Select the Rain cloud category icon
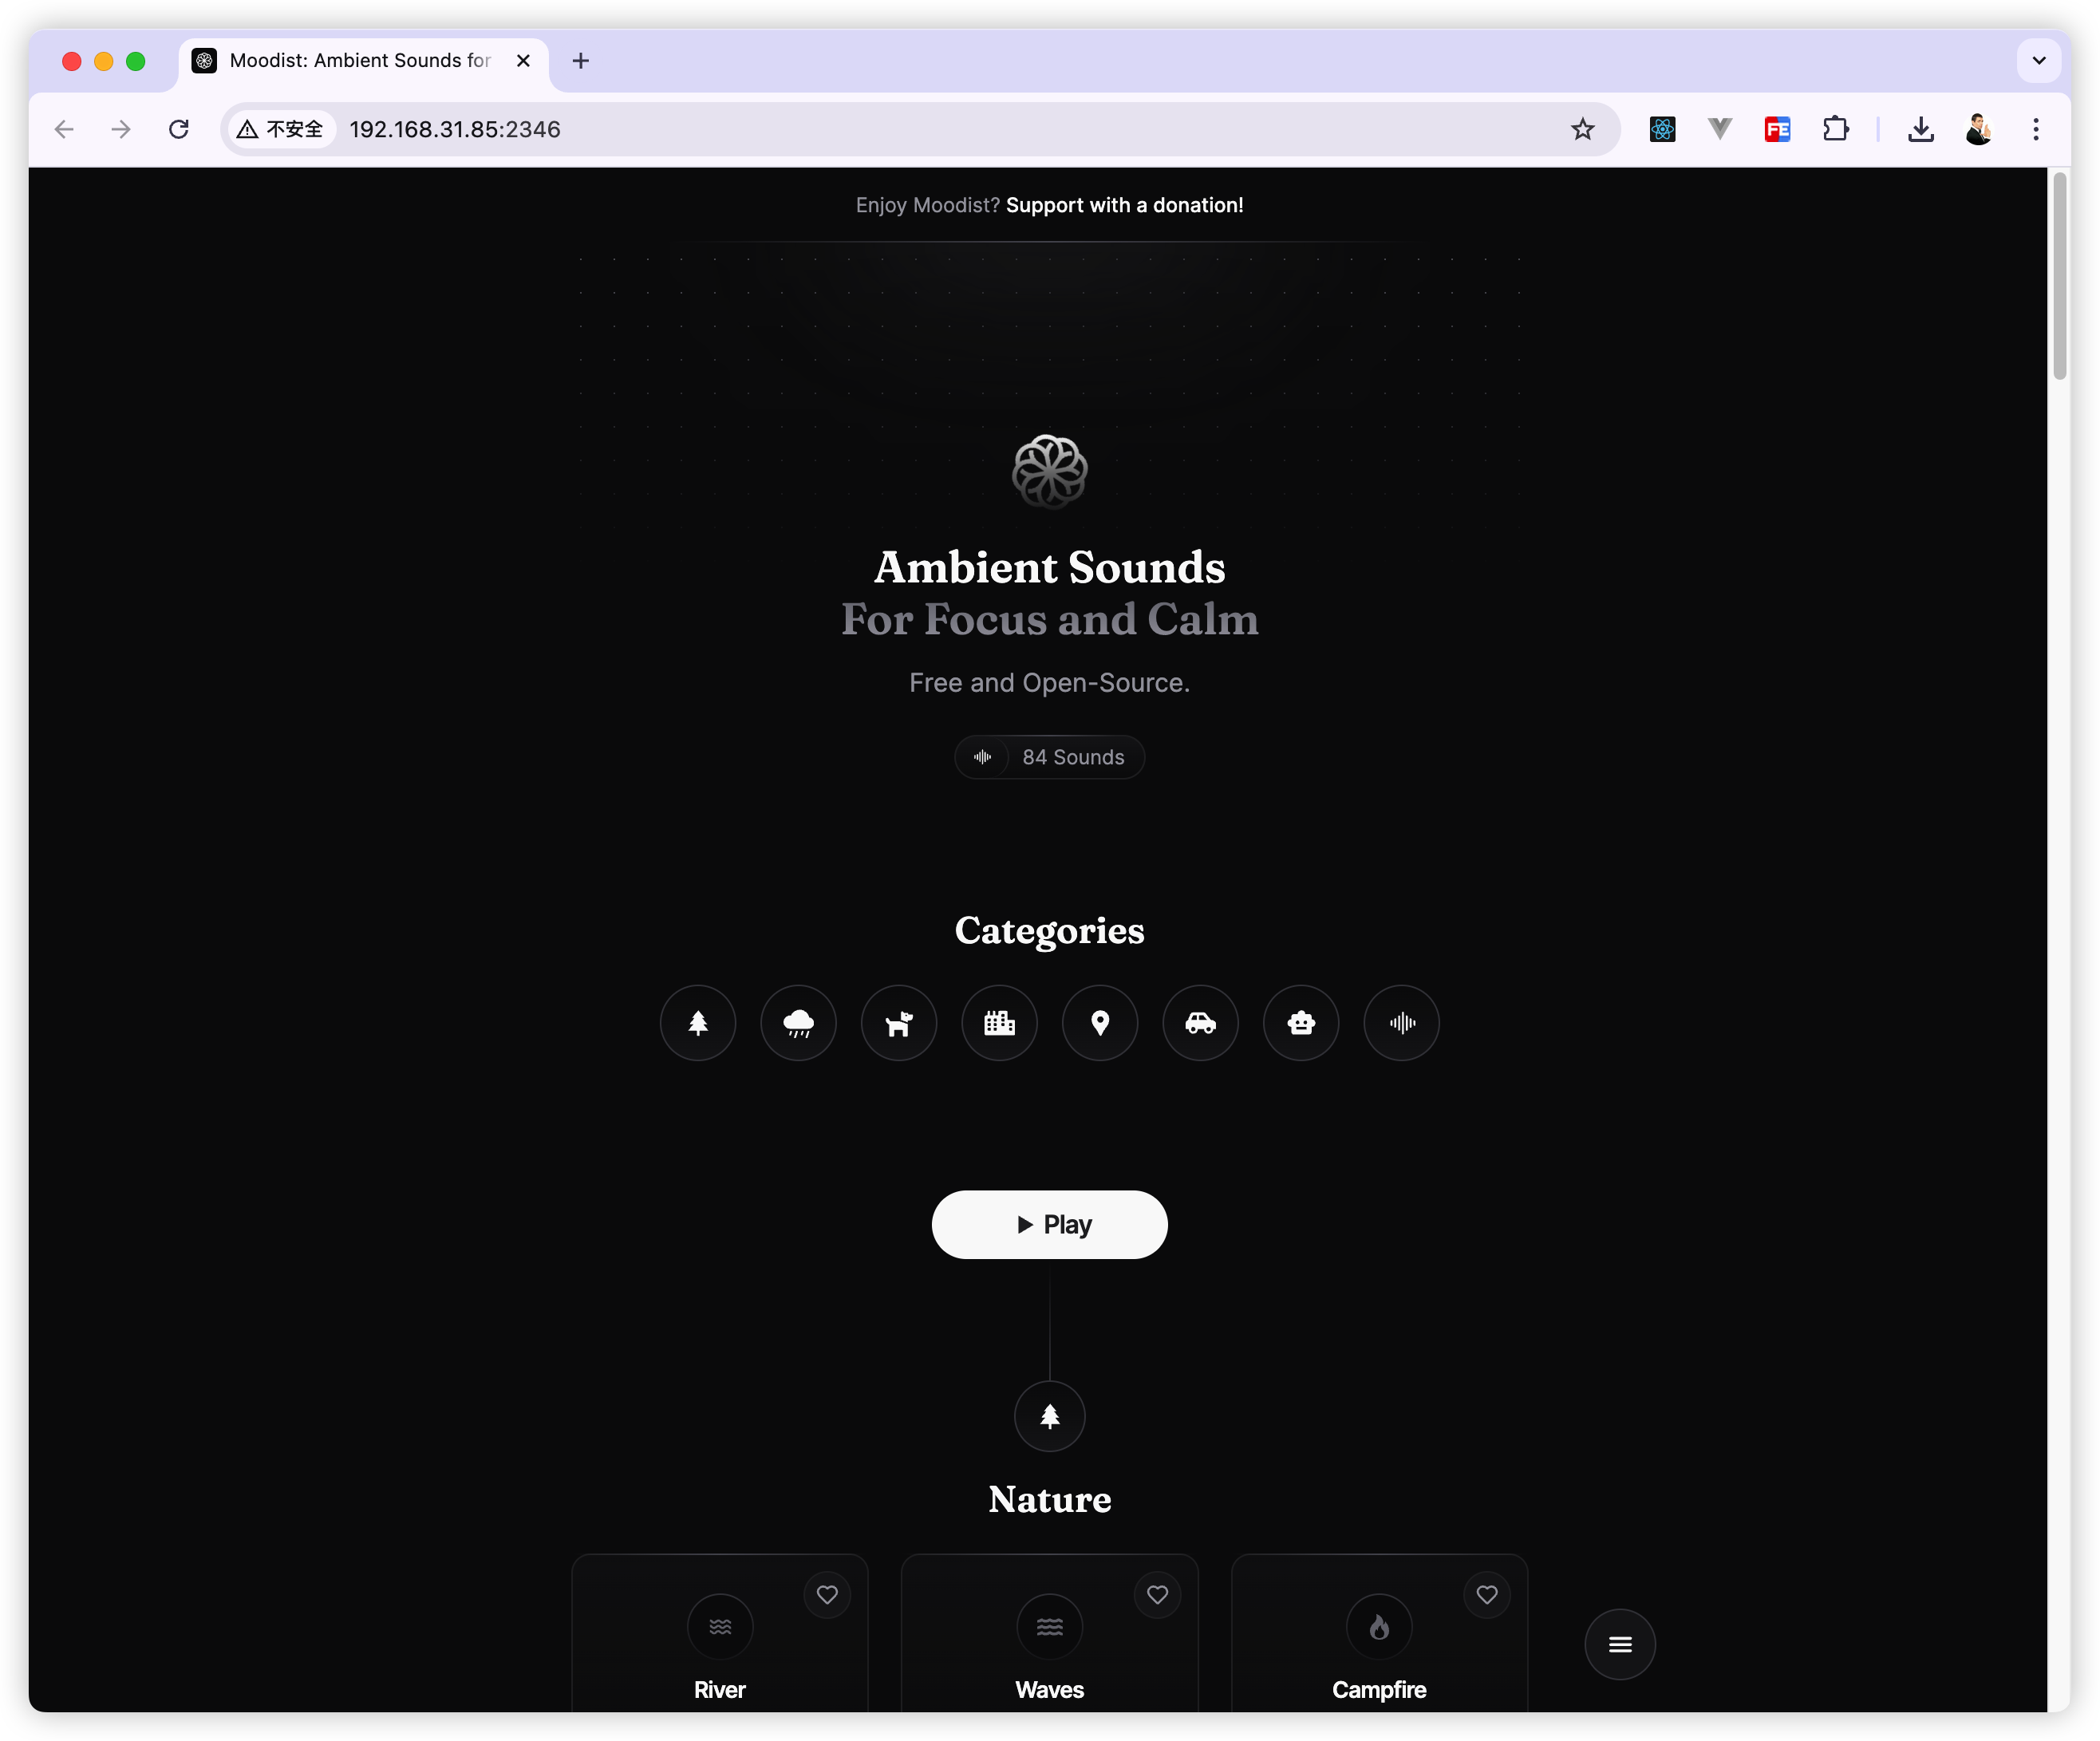Image resolution: width=2100 pixels, height=1741 pixels. point(798,1022)
